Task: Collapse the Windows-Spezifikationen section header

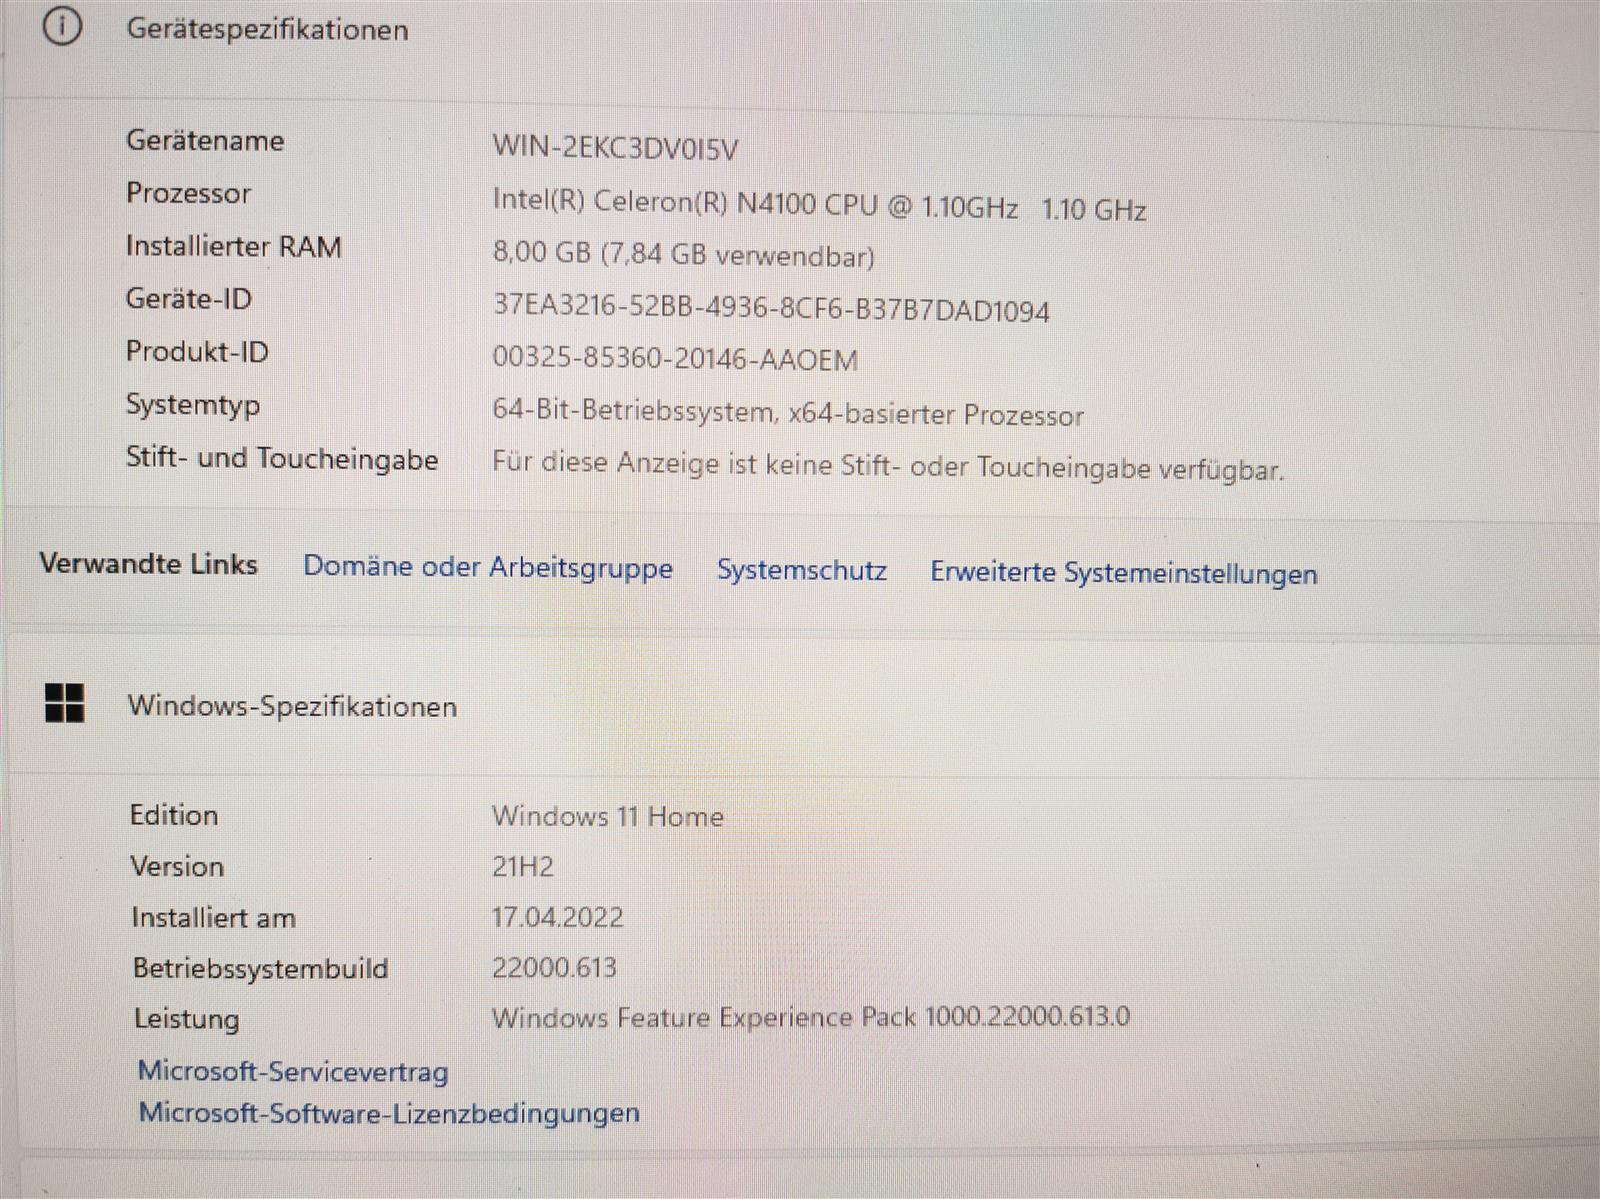Action: [x=292, y=706]
